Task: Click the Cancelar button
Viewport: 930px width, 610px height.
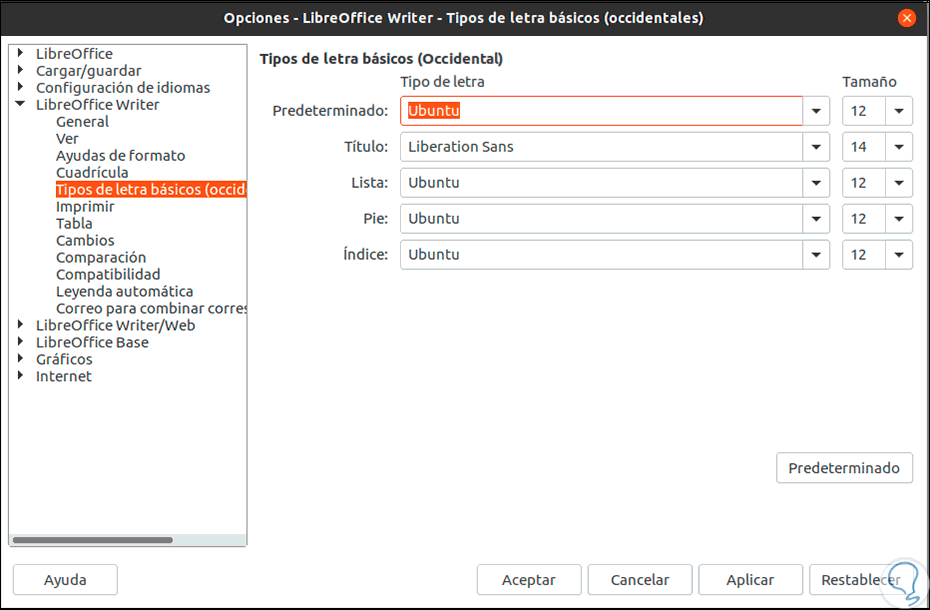Action: click(x=639, y=580)
